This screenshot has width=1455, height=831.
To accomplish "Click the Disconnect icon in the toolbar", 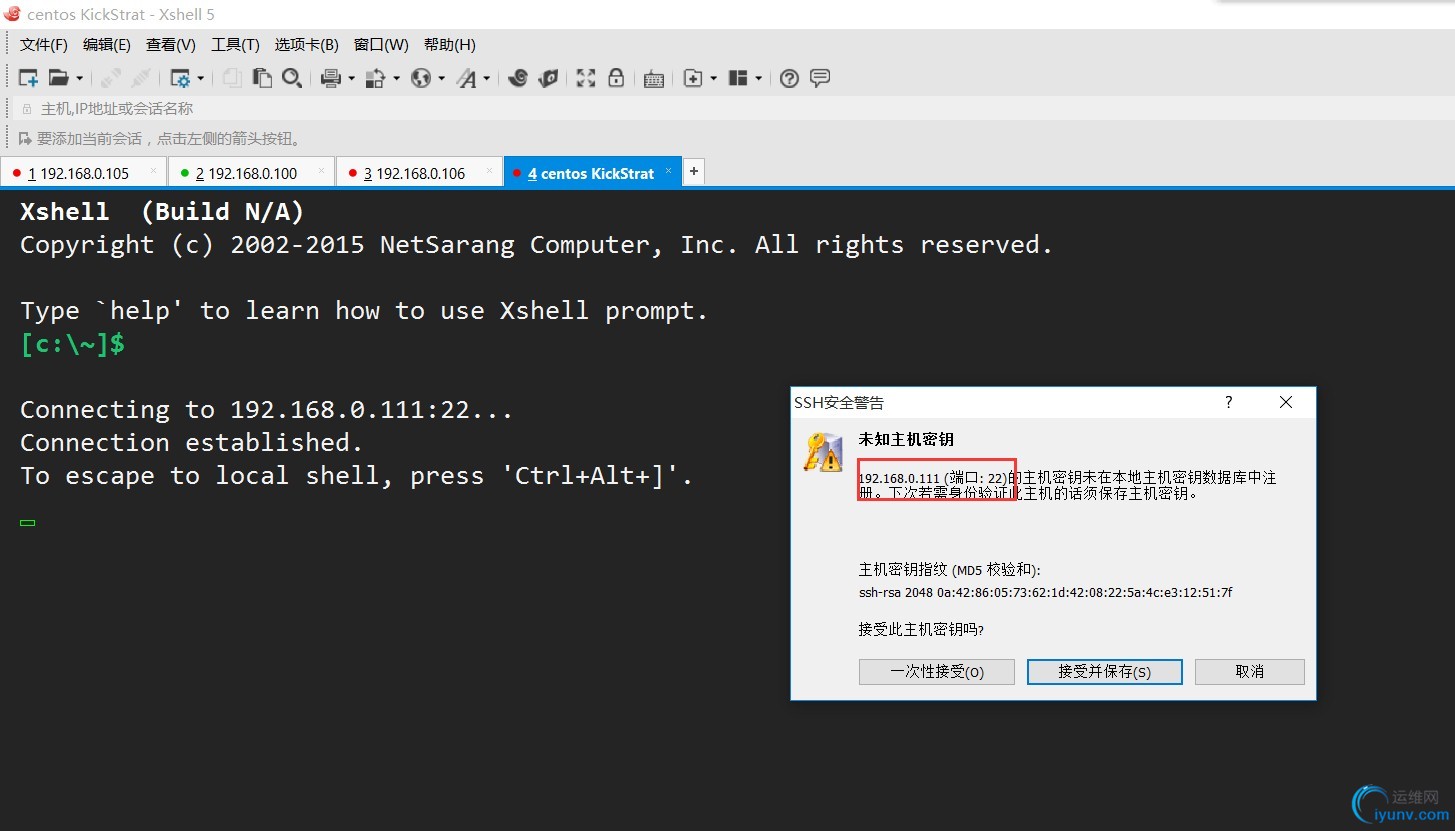I will [x=141, y=78].
